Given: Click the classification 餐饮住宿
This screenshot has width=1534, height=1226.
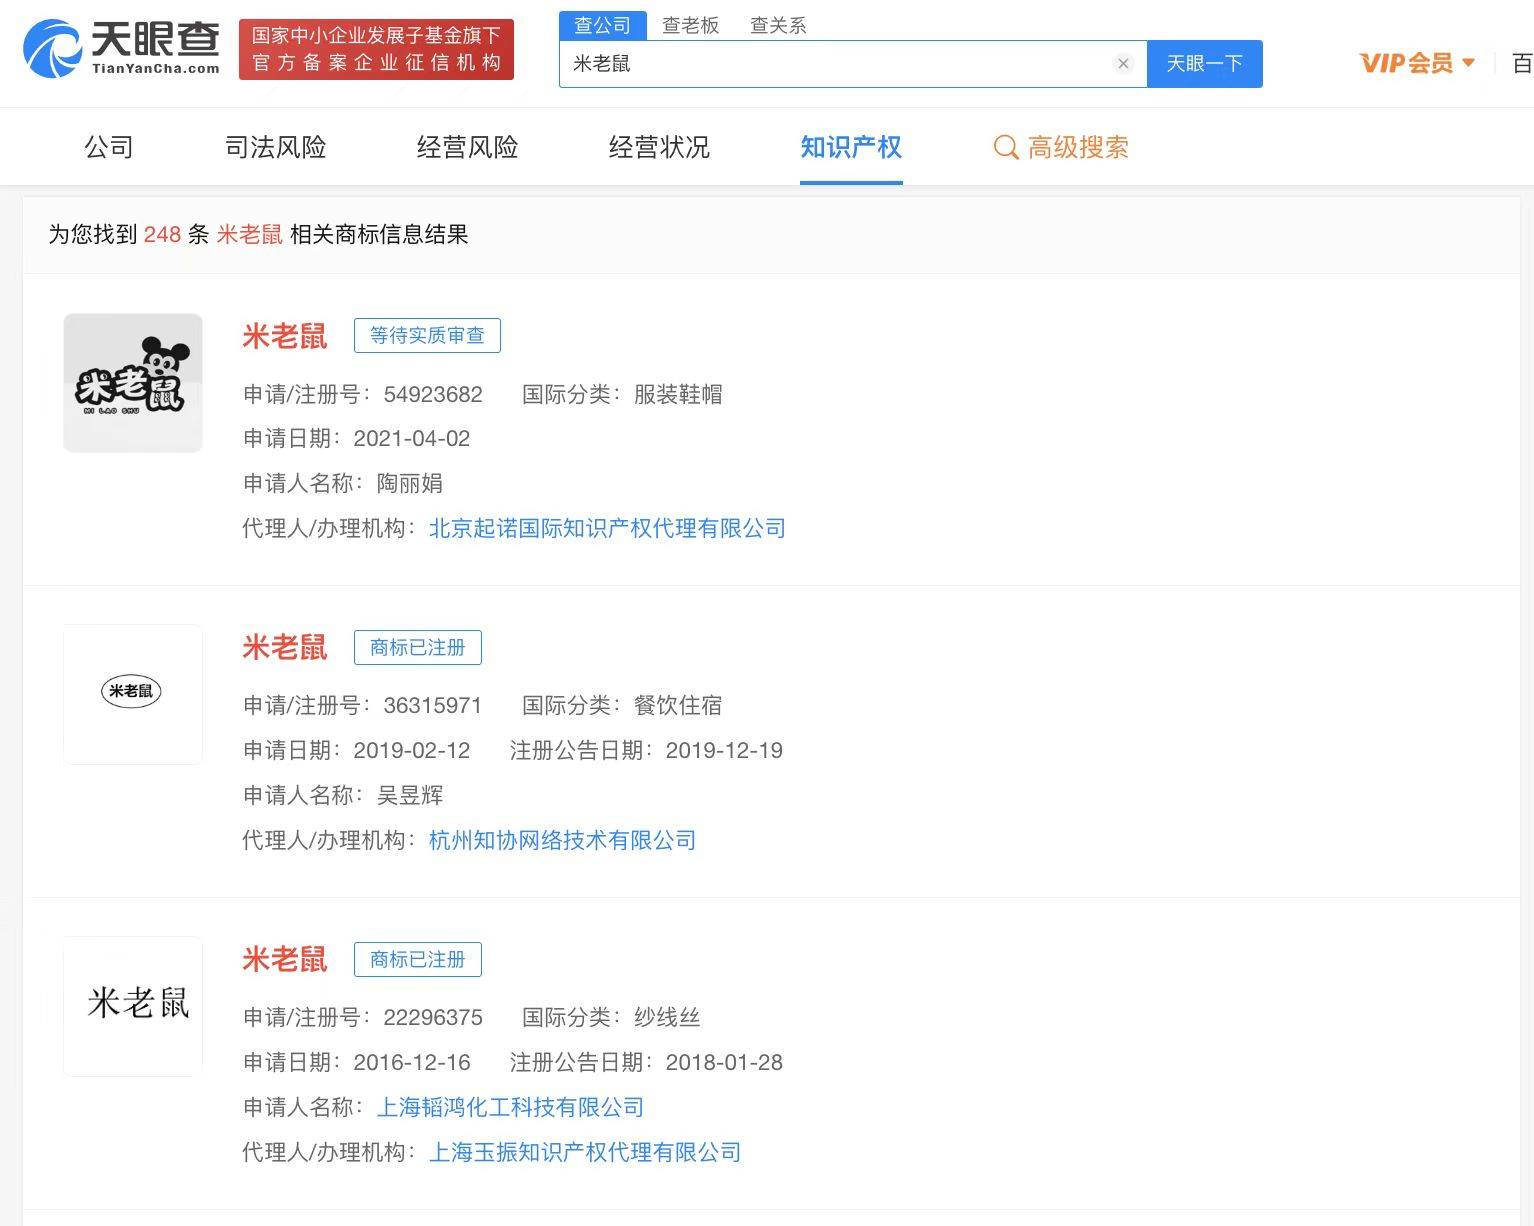Looking at the screenshot, I should [678, 706].
